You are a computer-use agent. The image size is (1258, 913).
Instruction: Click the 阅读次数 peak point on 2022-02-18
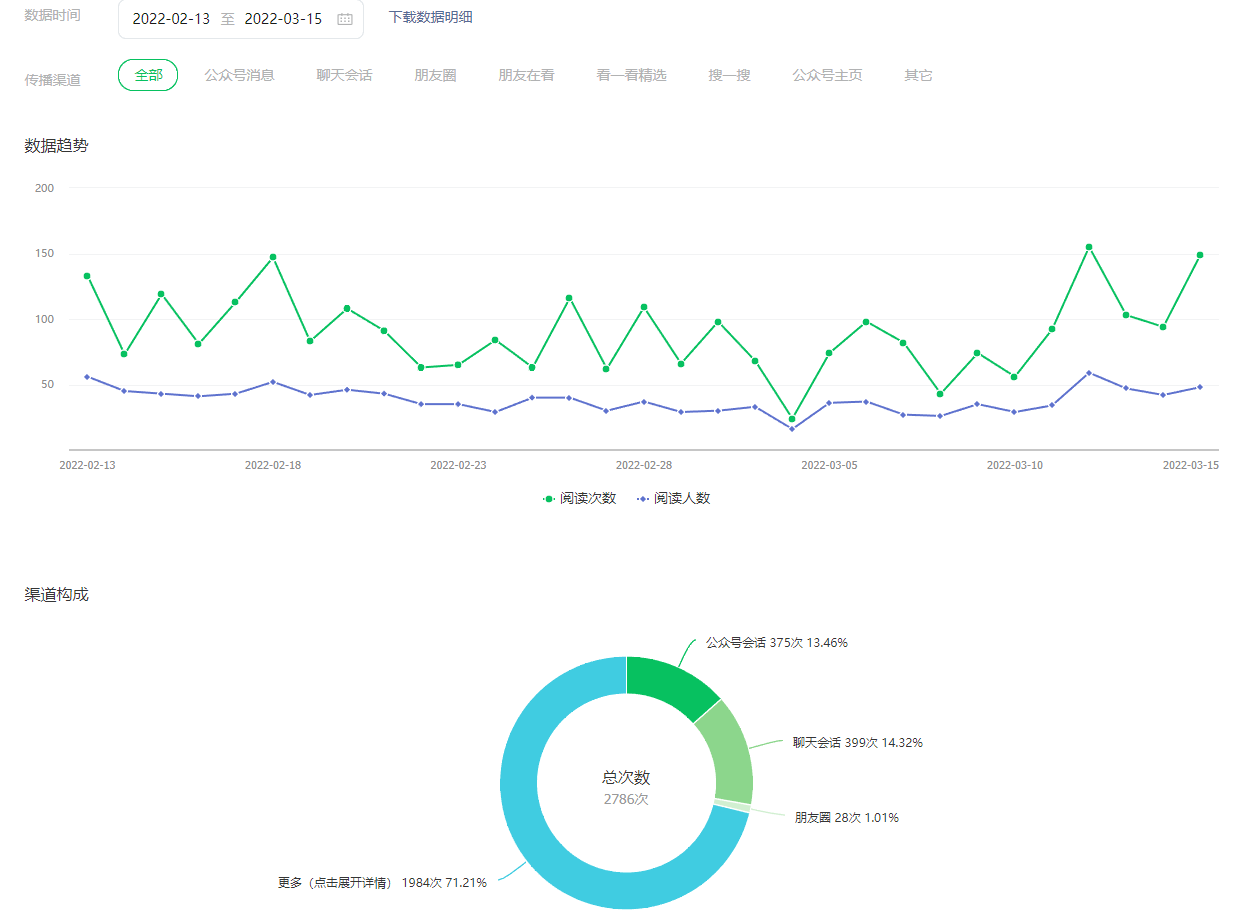tap(273, 257)
